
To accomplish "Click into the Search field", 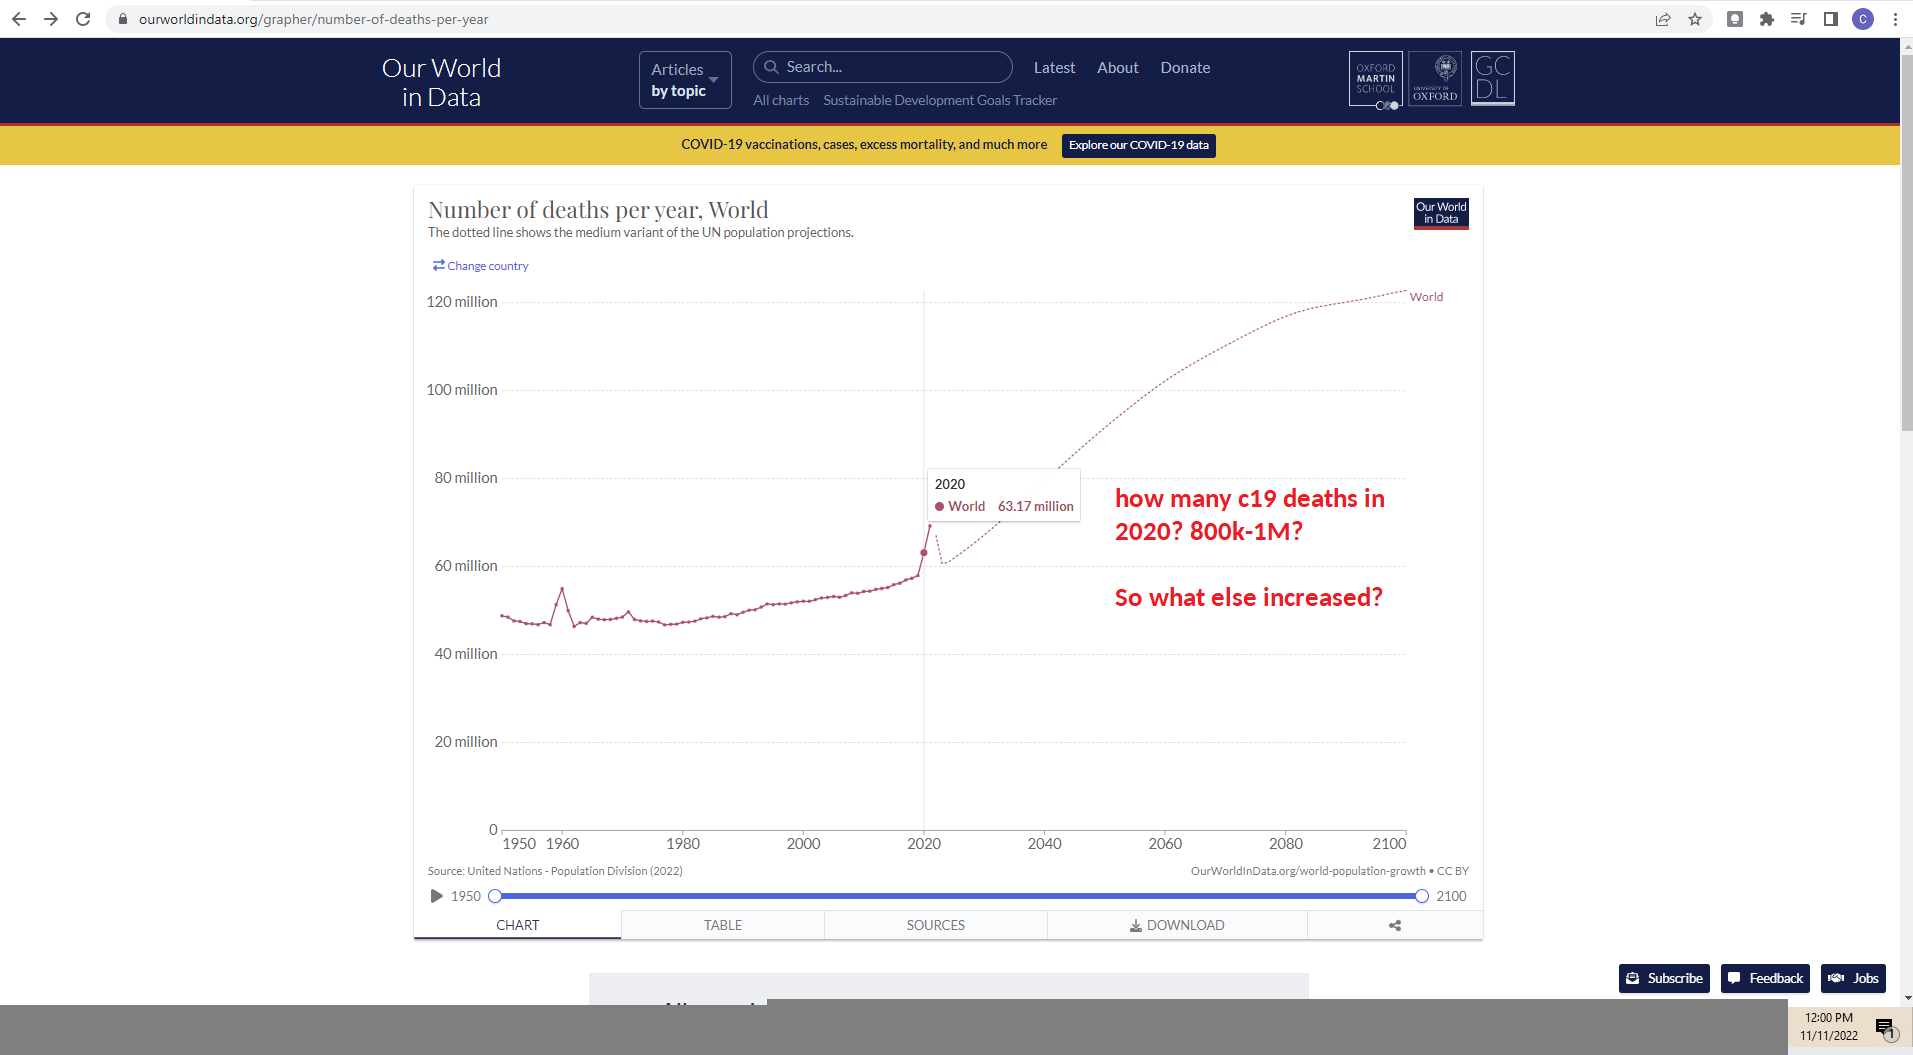I will click(890, 67).
